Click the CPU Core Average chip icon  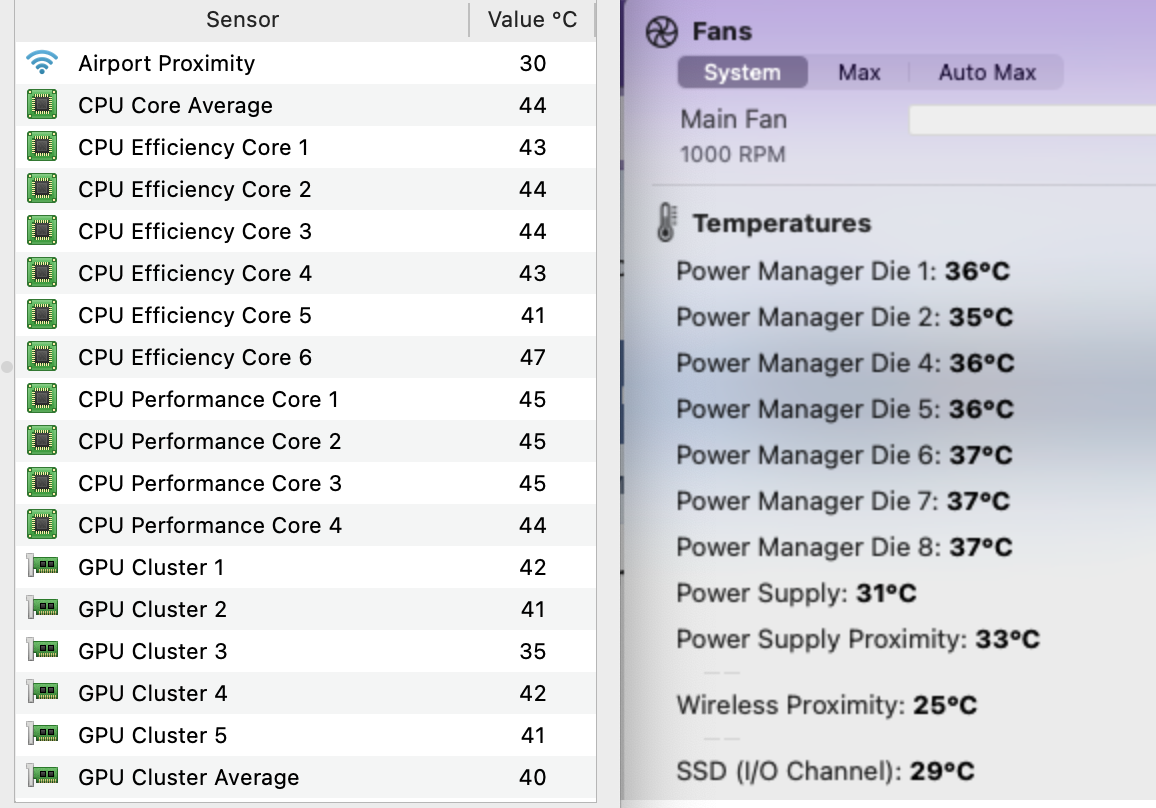point(41,105)
